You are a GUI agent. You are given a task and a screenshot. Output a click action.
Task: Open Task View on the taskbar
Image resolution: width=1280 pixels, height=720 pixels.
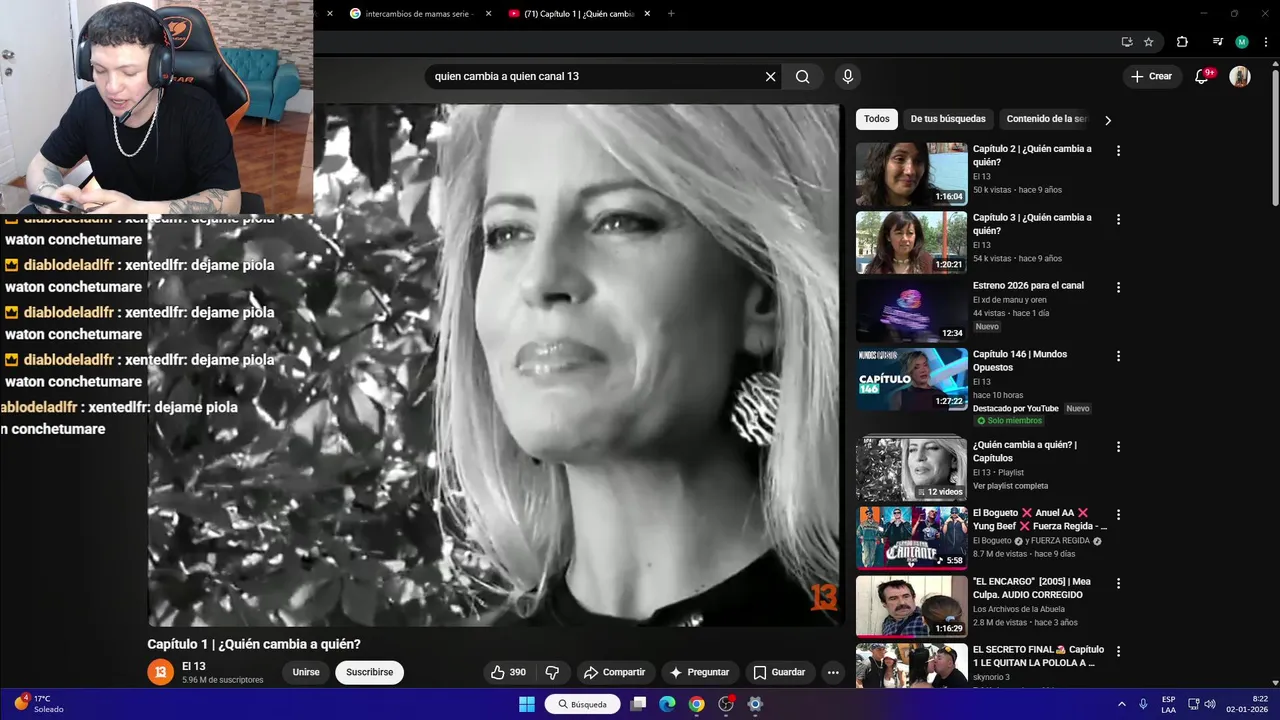click(638, 704)
